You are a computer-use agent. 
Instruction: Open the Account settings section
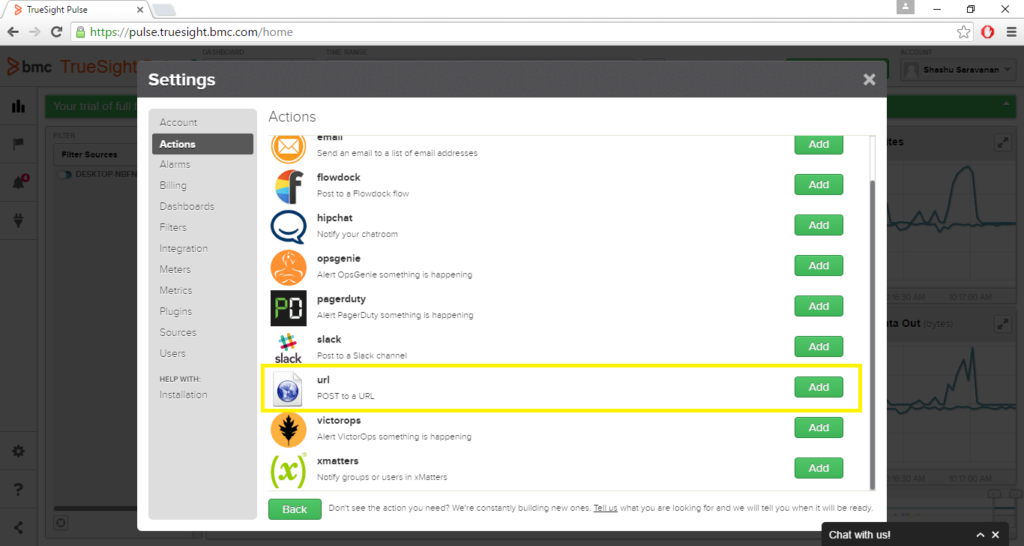178,123
